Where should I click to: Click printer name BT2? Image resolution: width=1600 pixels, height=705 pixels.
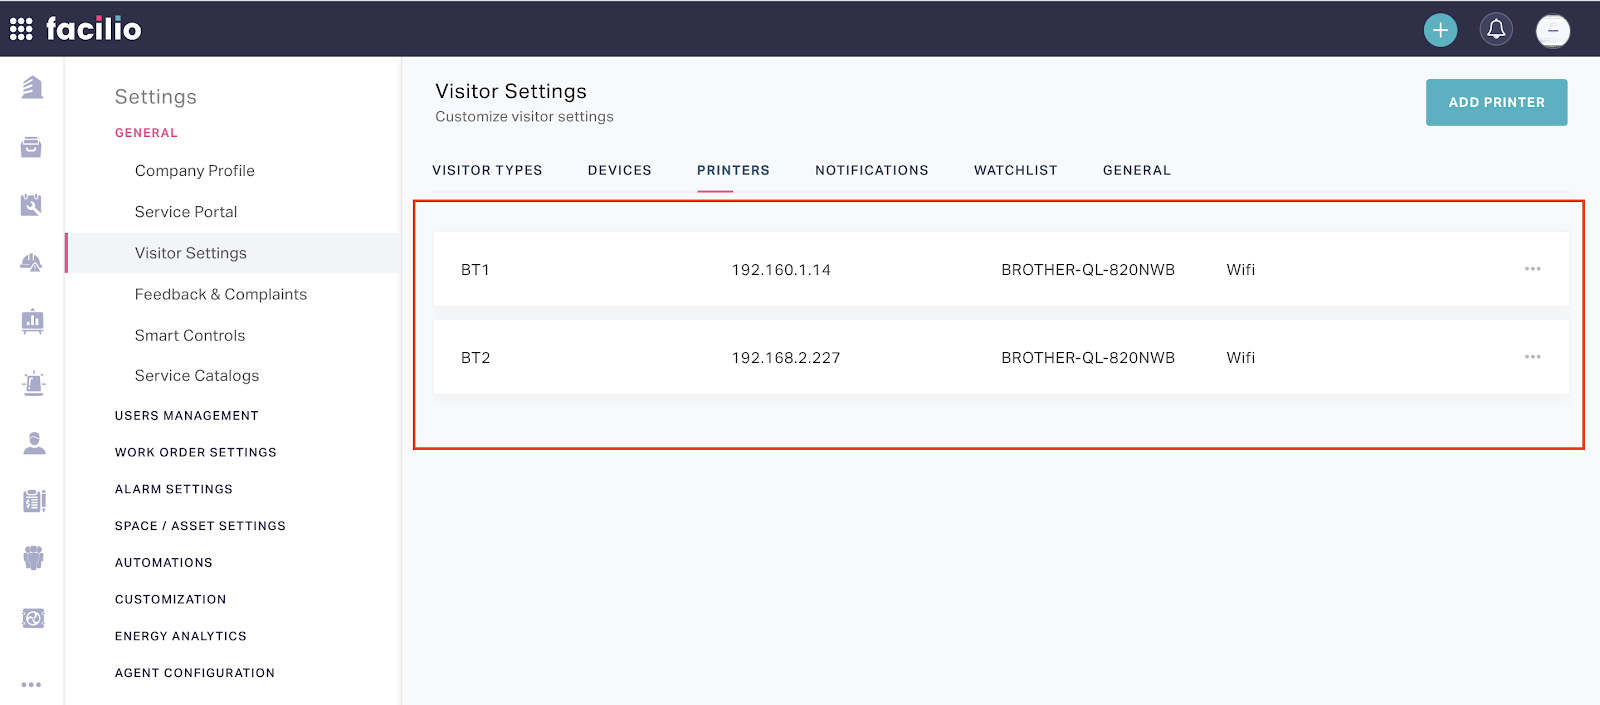pyautogui.click(x=476, y=358)
